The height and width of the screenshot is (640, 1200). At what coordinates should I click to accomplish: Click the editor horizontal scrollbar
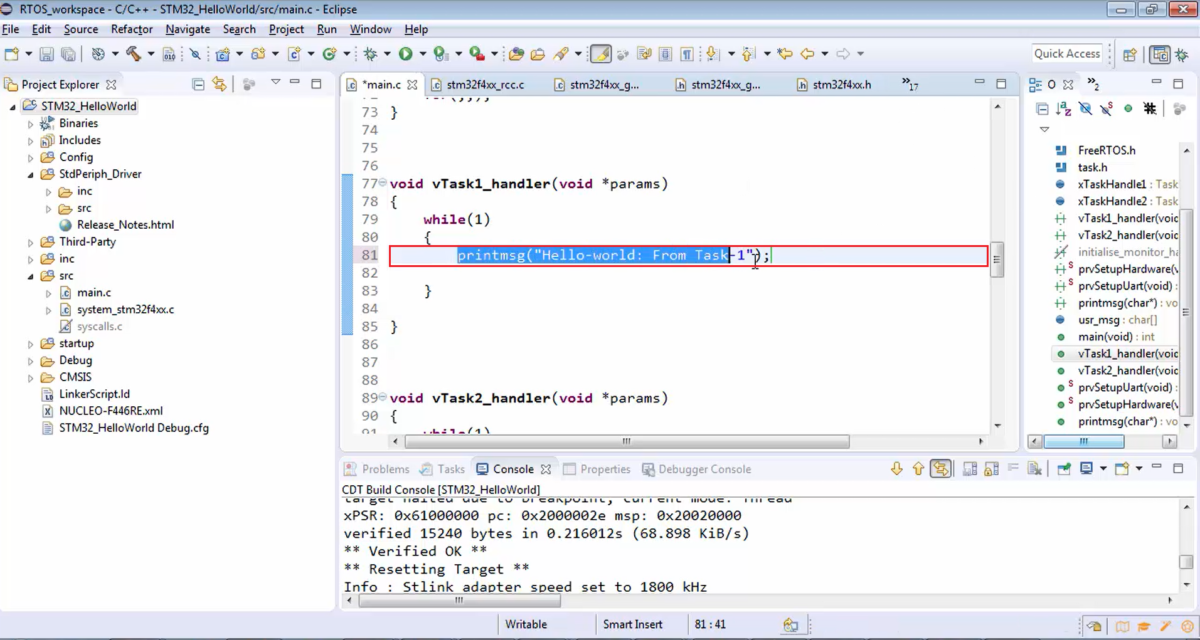point(626,441)
